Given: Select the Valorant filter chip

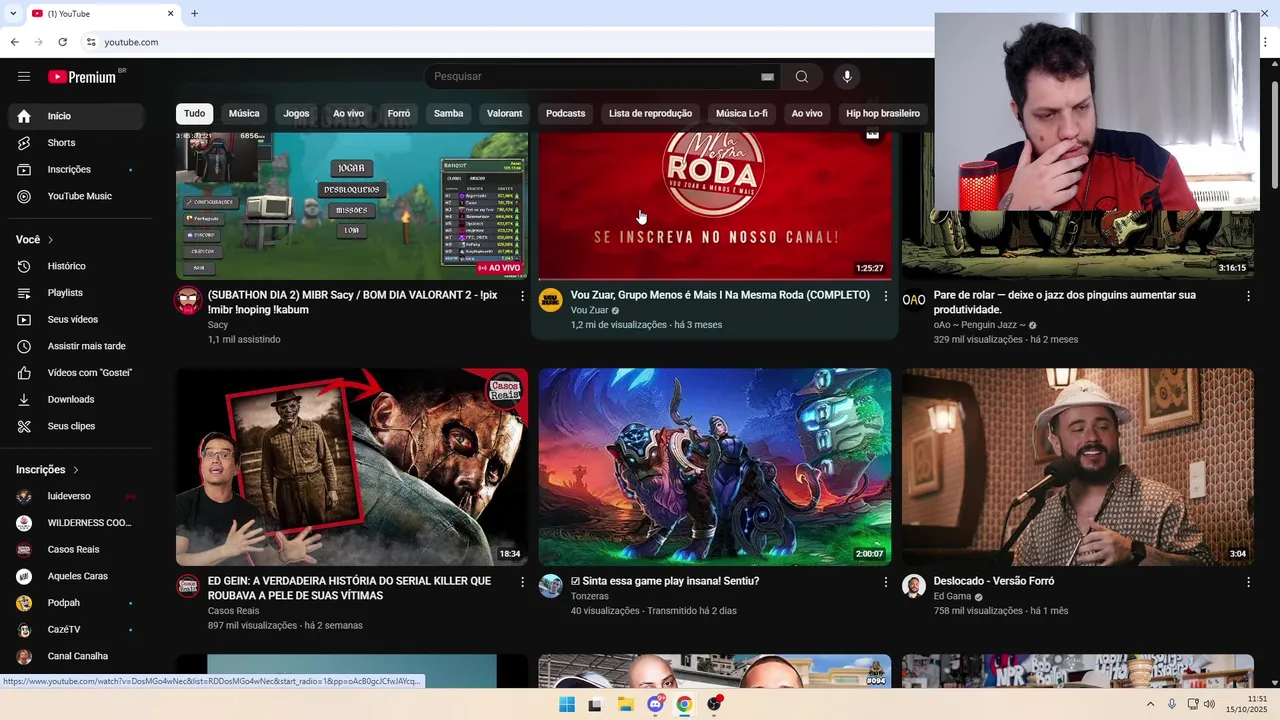Looking at the screenshot, I should click(x=505, y=114).
